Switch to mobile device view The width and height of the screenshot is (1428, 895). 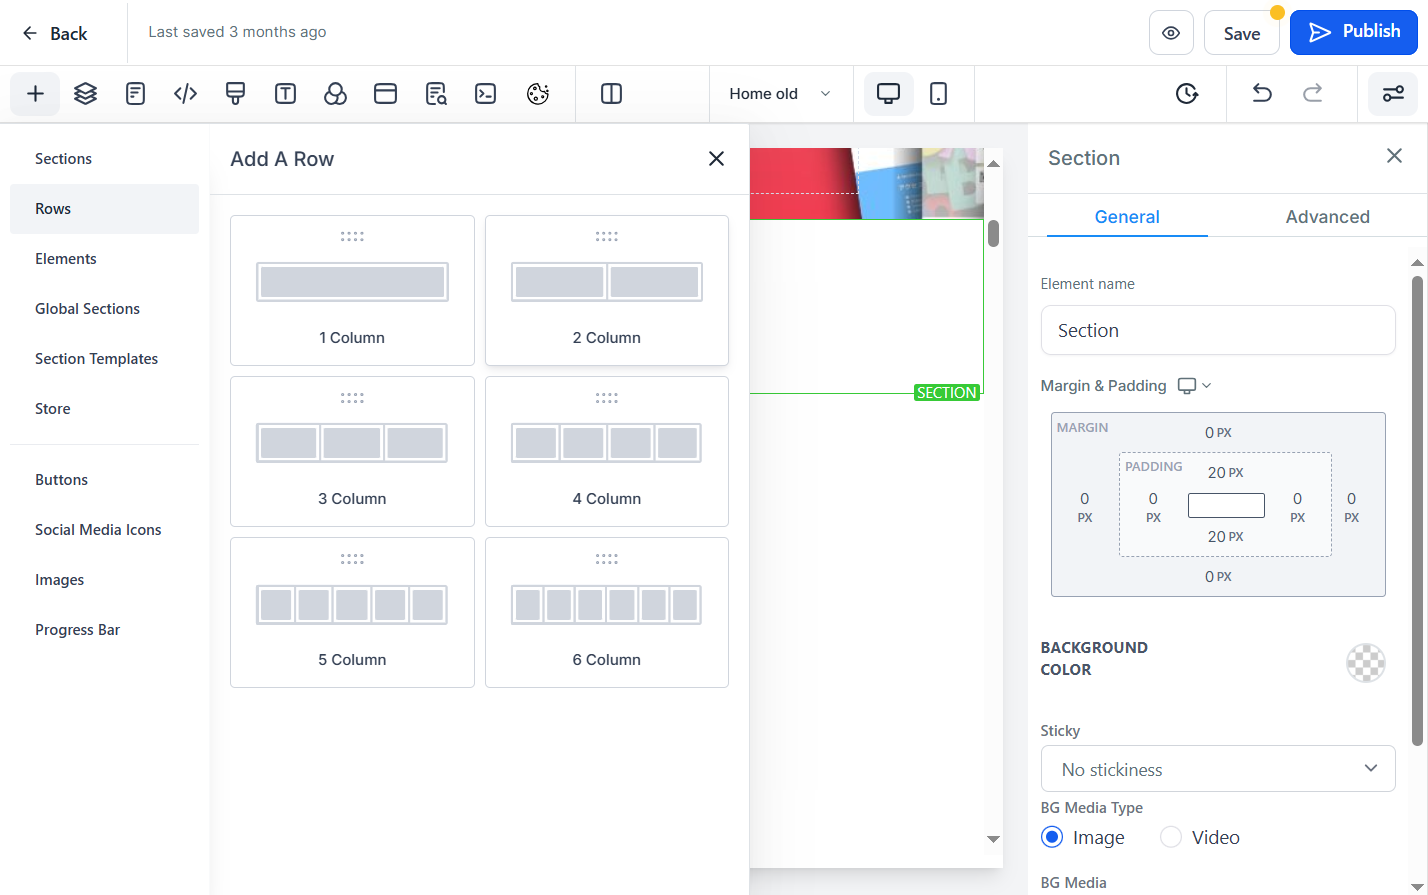coord(938,94)
